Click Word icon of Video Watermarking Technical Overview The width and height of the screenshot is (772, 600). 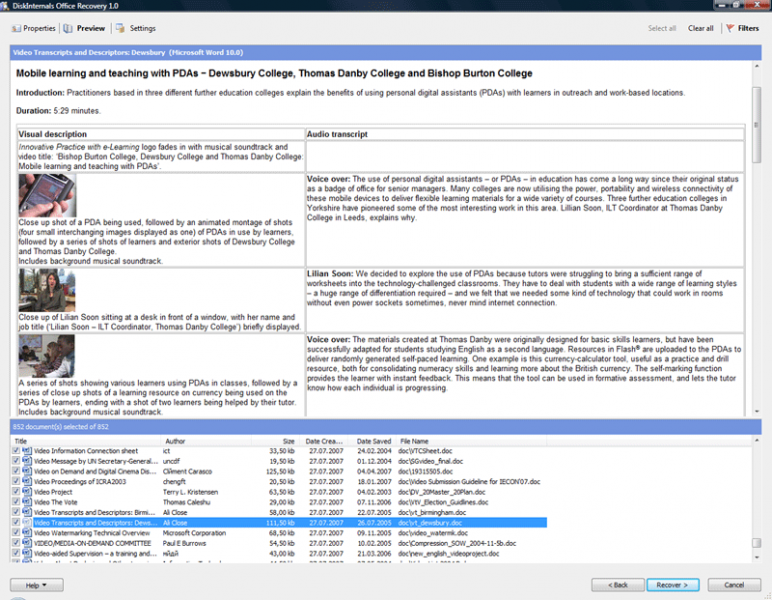pyautogui.click(x=27, y=533)
